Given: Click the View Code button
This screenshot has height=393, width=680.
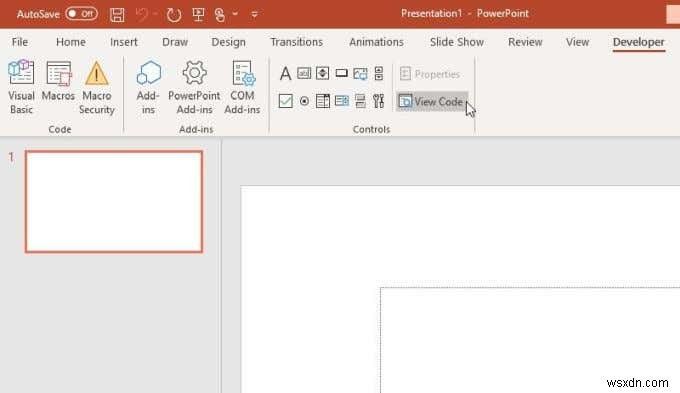Looking at the screenshot, I should point(432,102).
